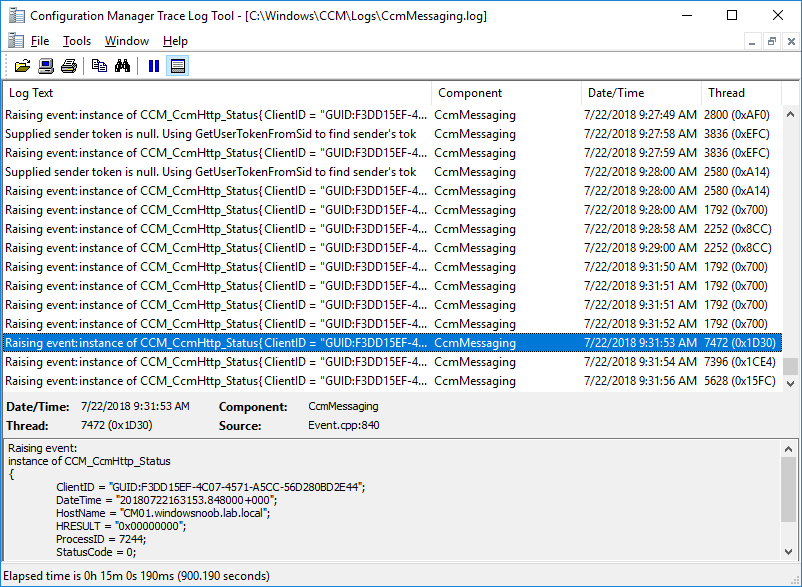
Task: Print the log using the printer icon
Action: (x=69, y=66)
